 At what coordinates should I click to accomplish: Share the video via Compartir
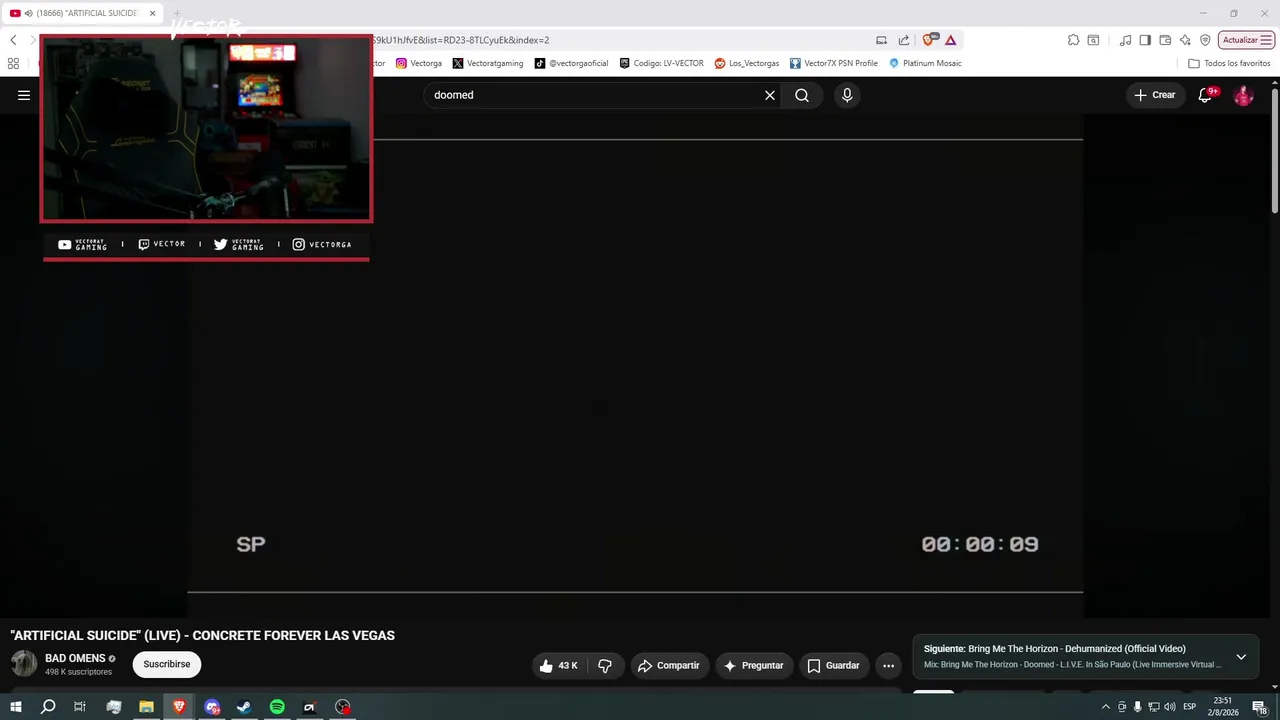tap(668, 666)
